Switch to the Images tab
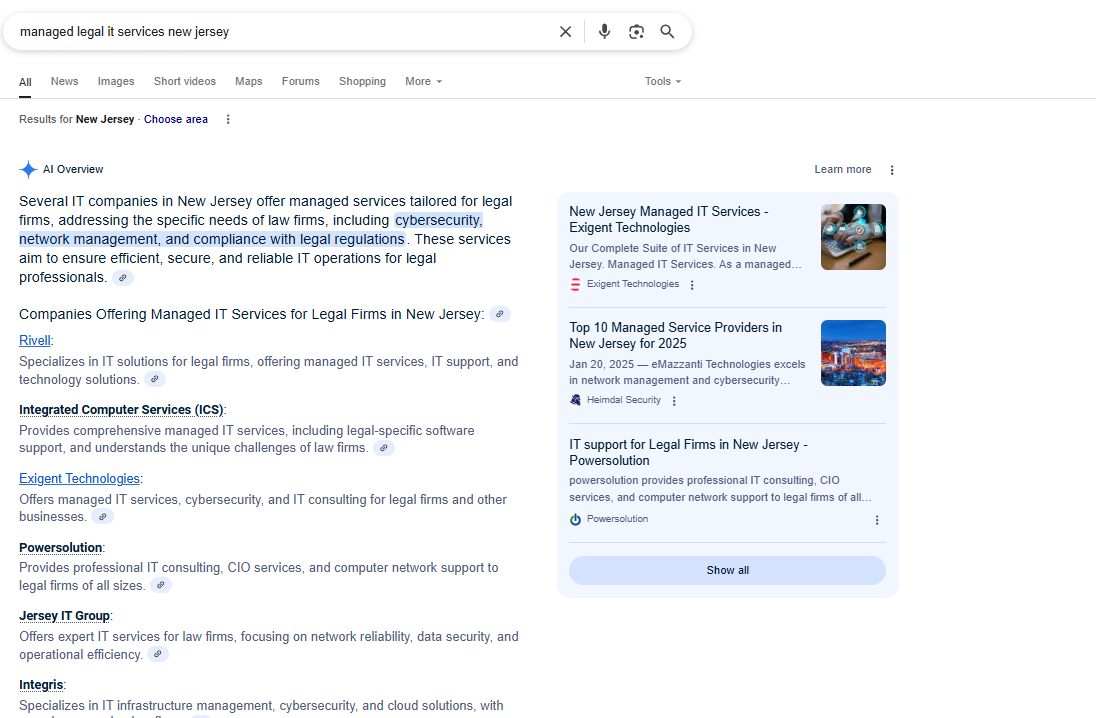This screenshot has width=1096, height=718. click(116, 81)
